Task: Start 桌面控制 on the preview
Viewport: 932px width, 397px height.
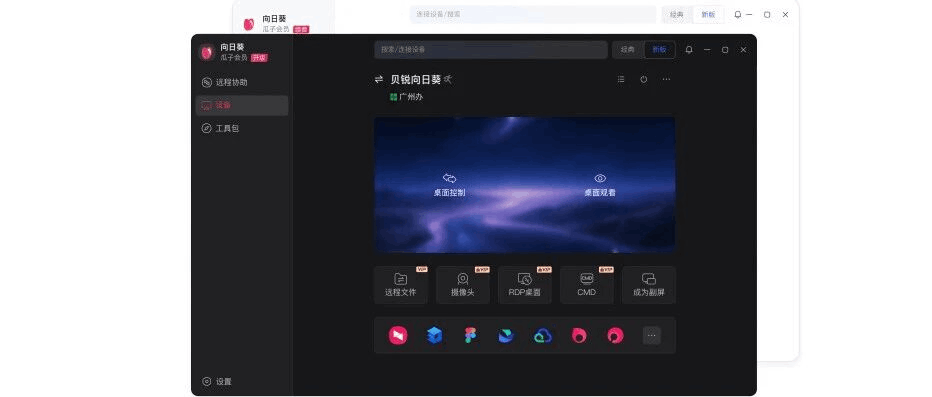Action: click(449, 185)
